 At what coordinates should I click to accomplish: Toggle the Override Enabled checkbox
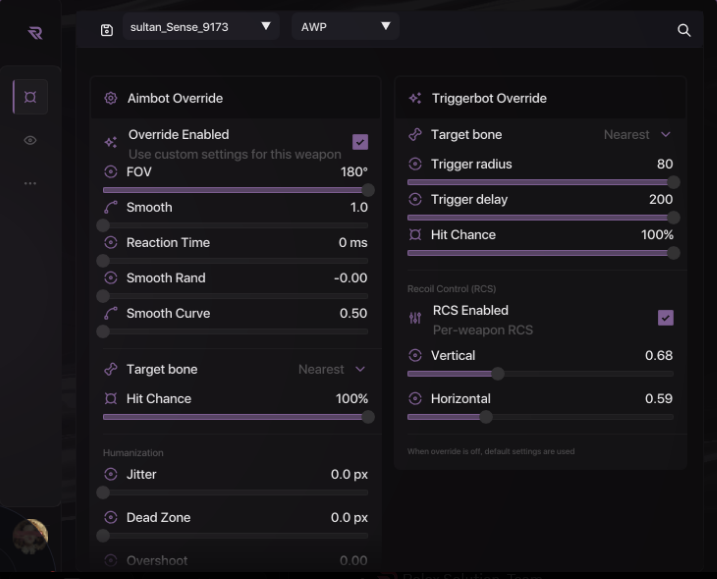[360, 142]
